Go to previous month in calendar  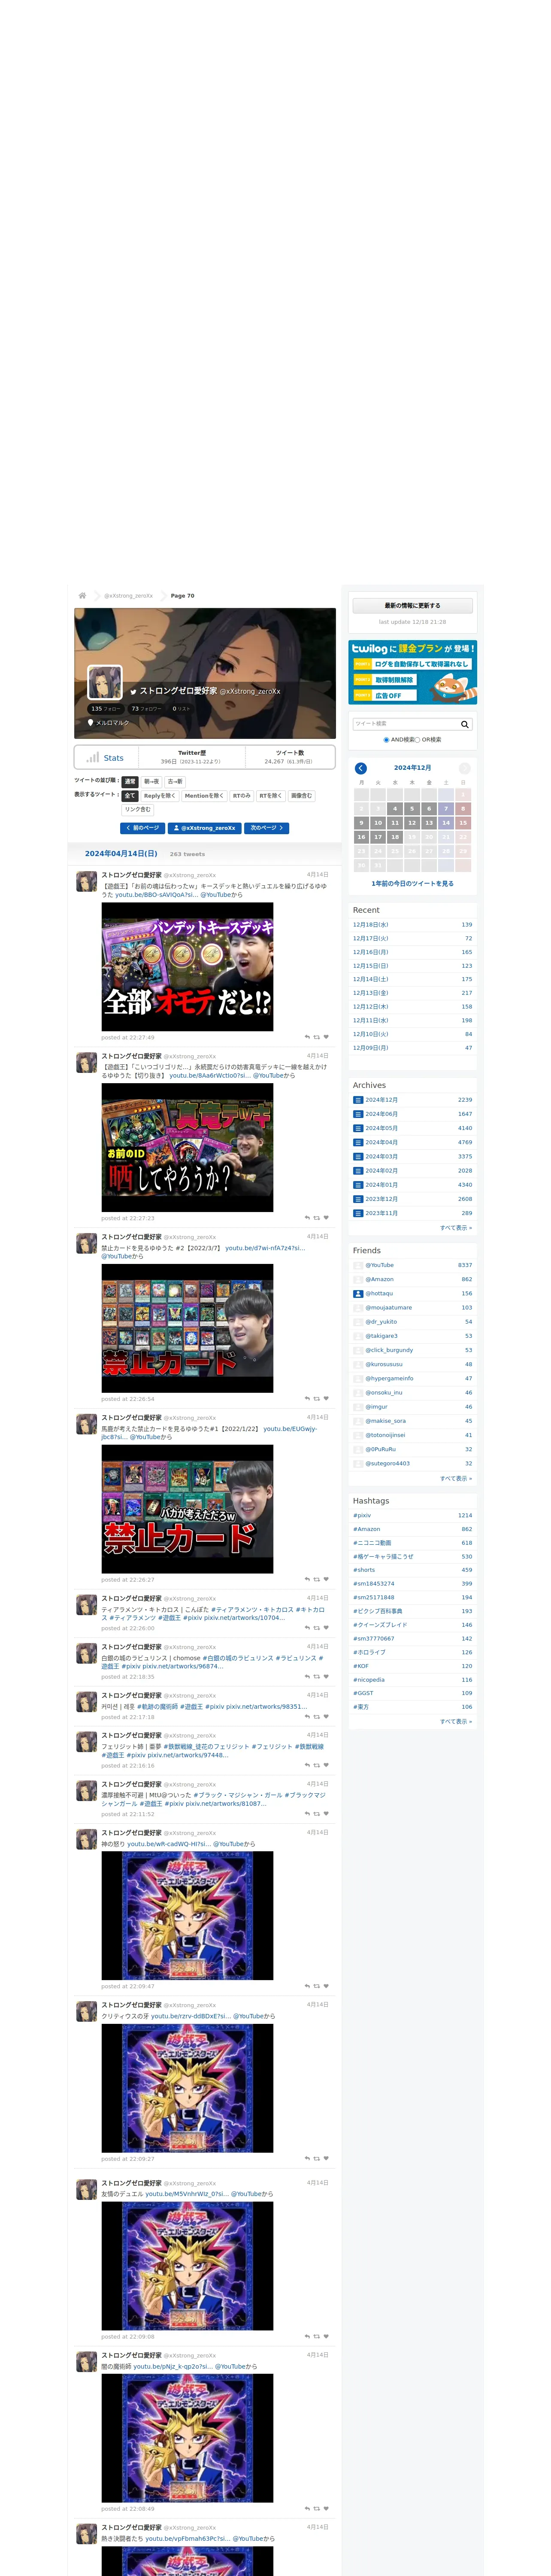(360, 768)
